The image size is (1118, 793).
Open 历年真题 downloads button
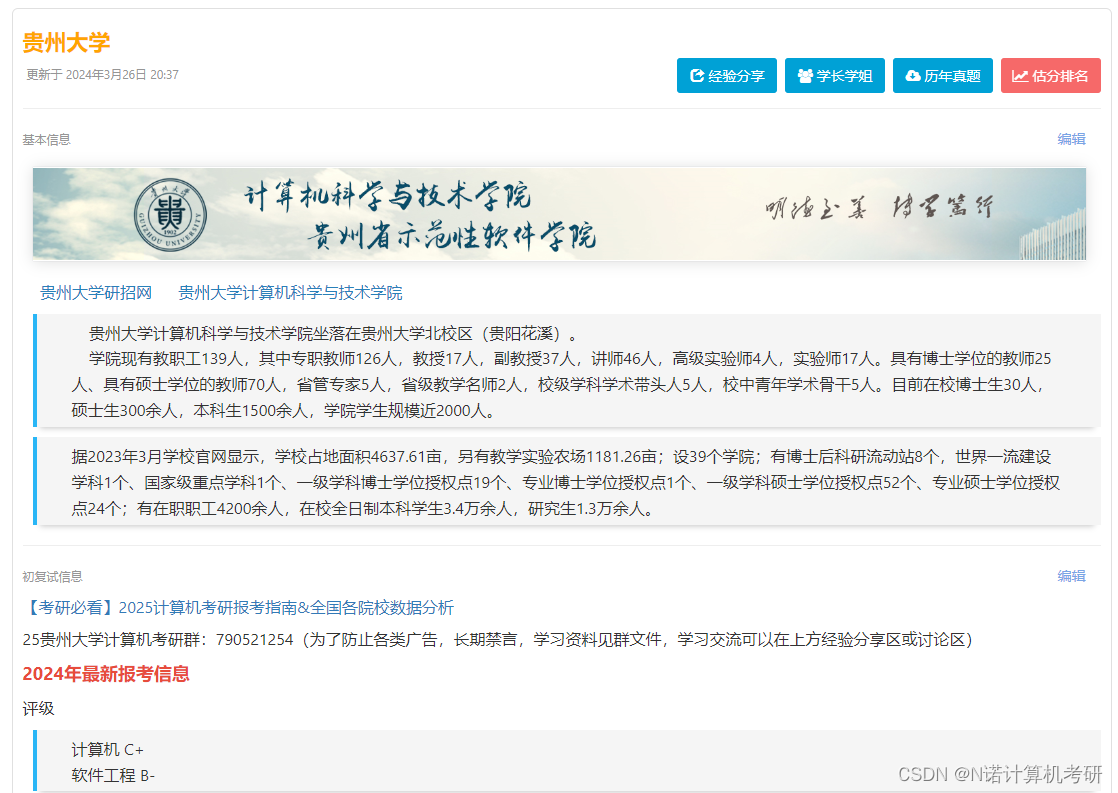pyautogui.click(x=943, y=76)
